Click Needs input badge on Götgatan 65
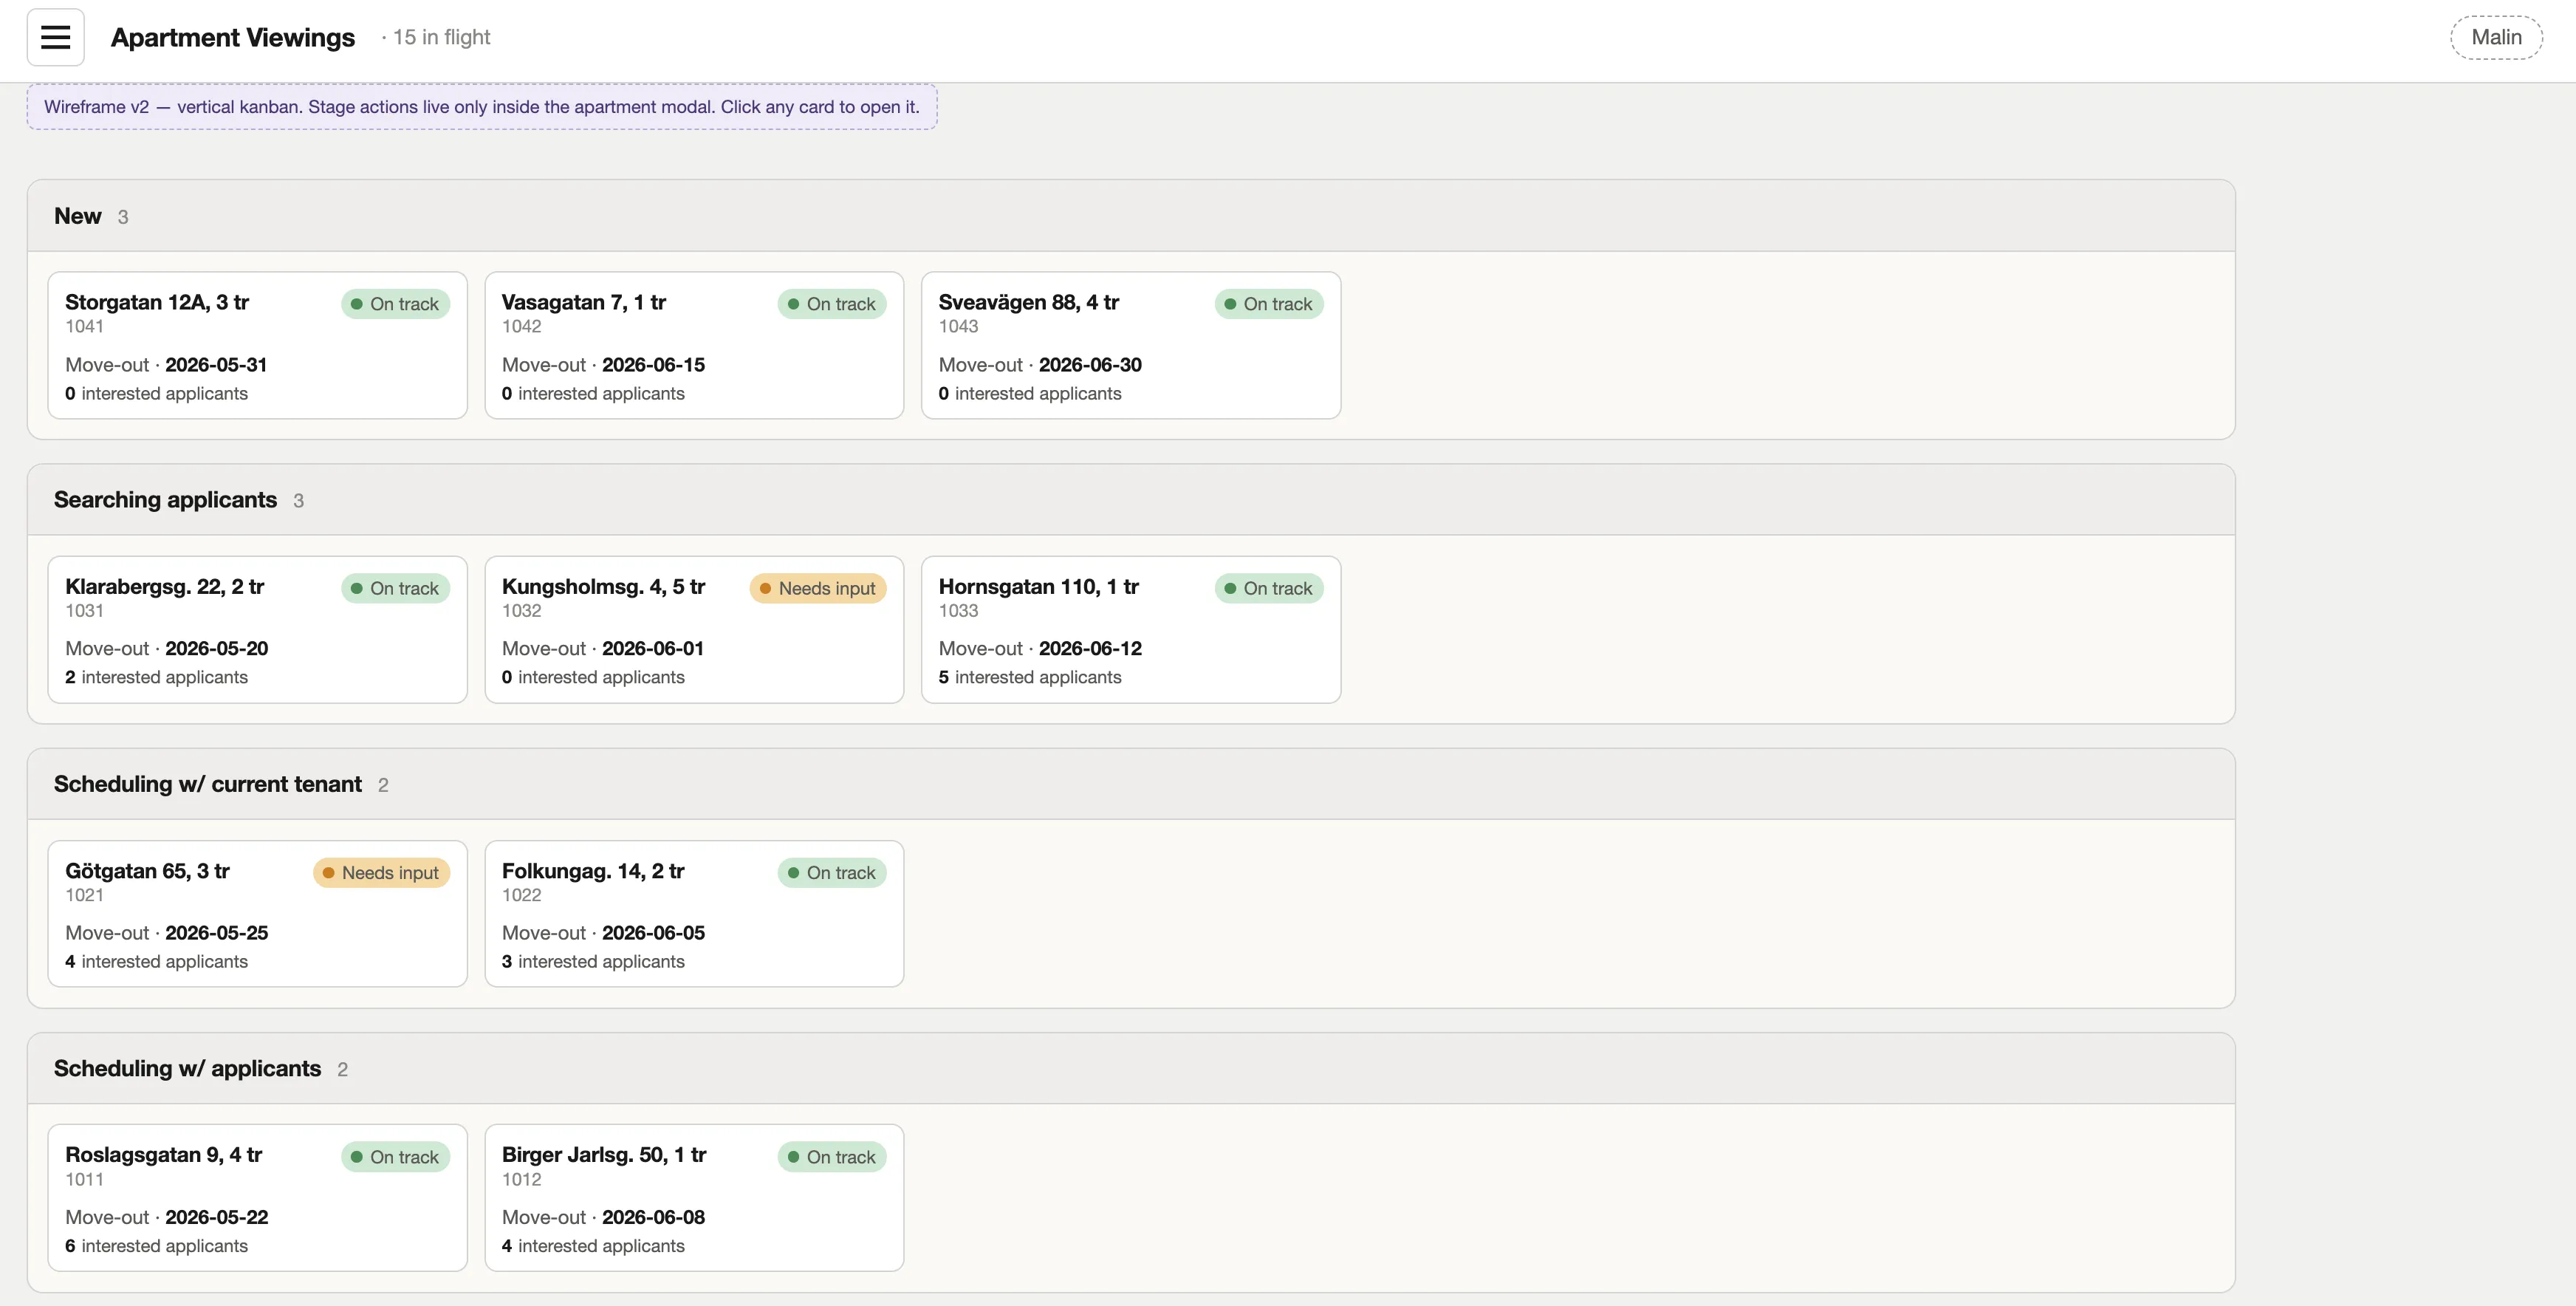 (381, 872)
